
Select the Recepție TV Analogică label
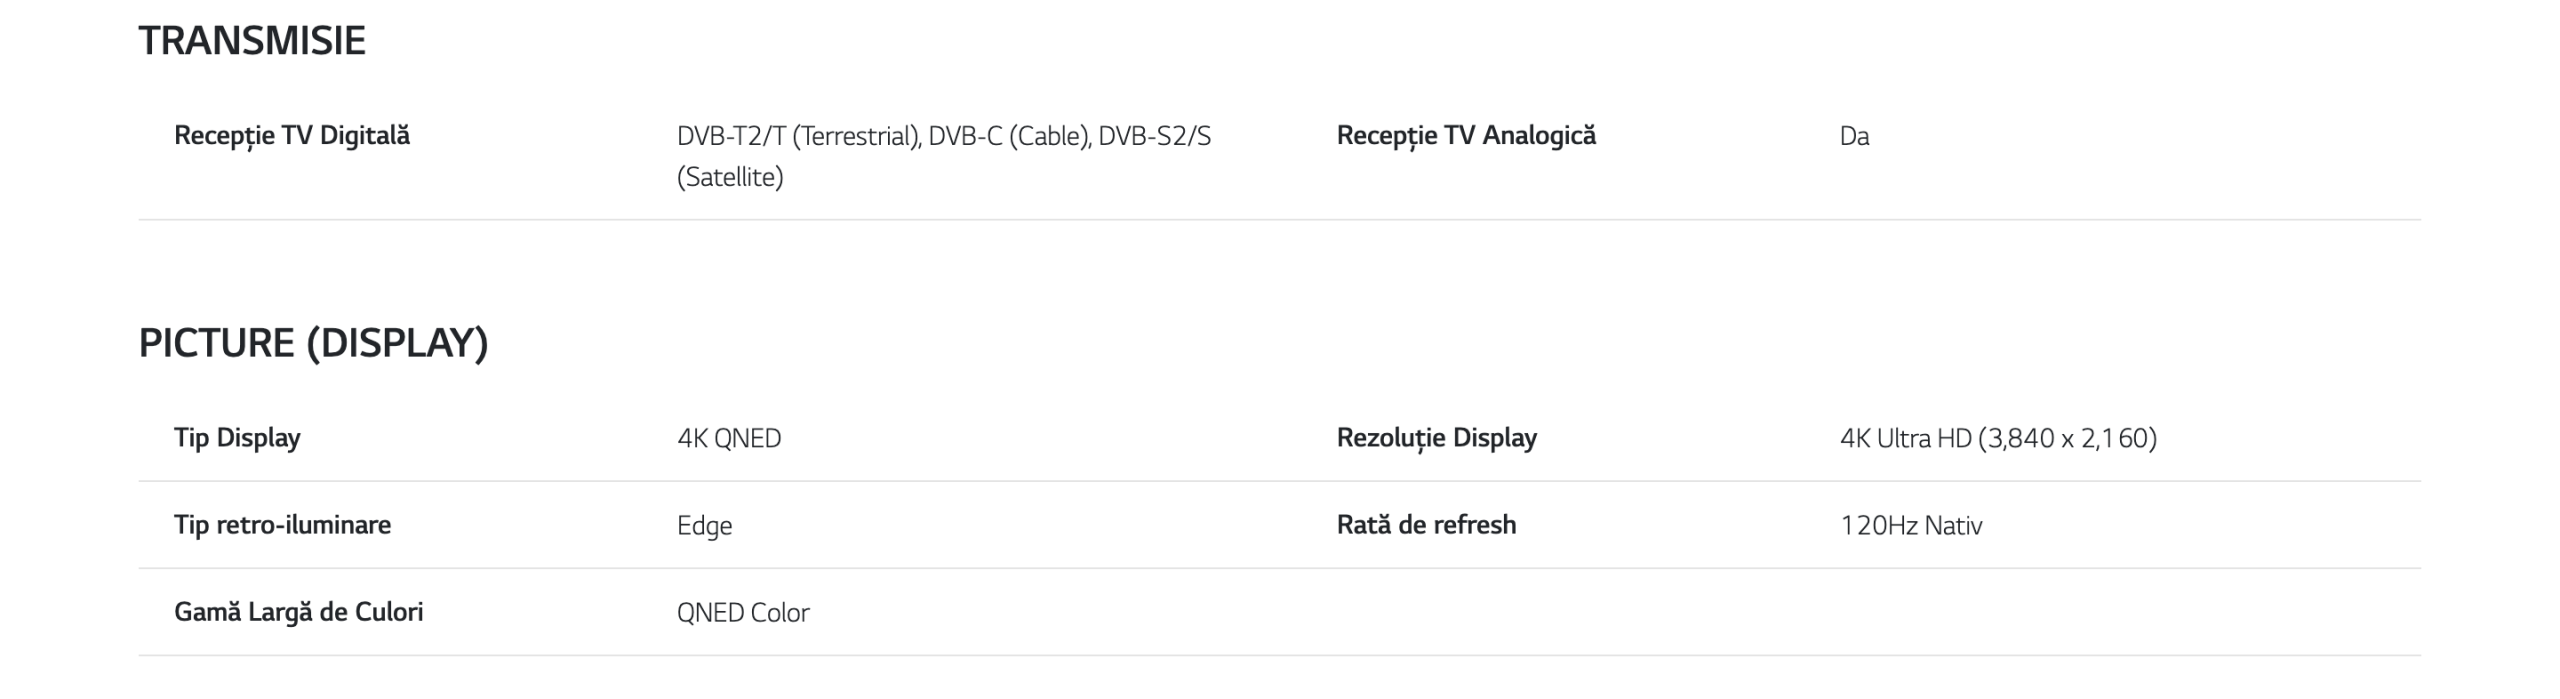pyautogui.click(x=1466, y=136)
